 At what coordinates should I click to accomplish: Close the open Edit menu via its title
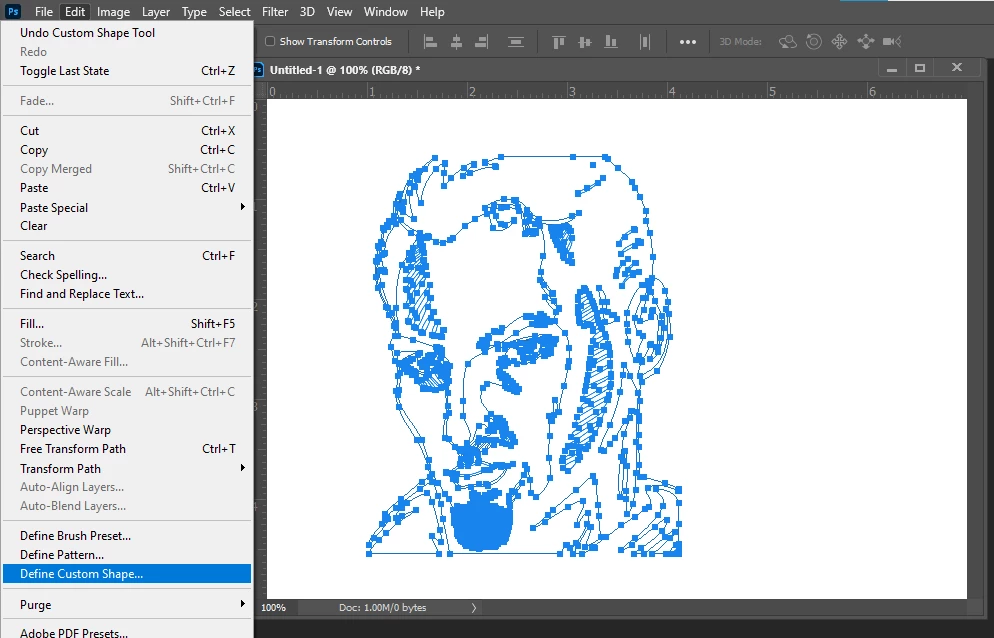point(75,11)
